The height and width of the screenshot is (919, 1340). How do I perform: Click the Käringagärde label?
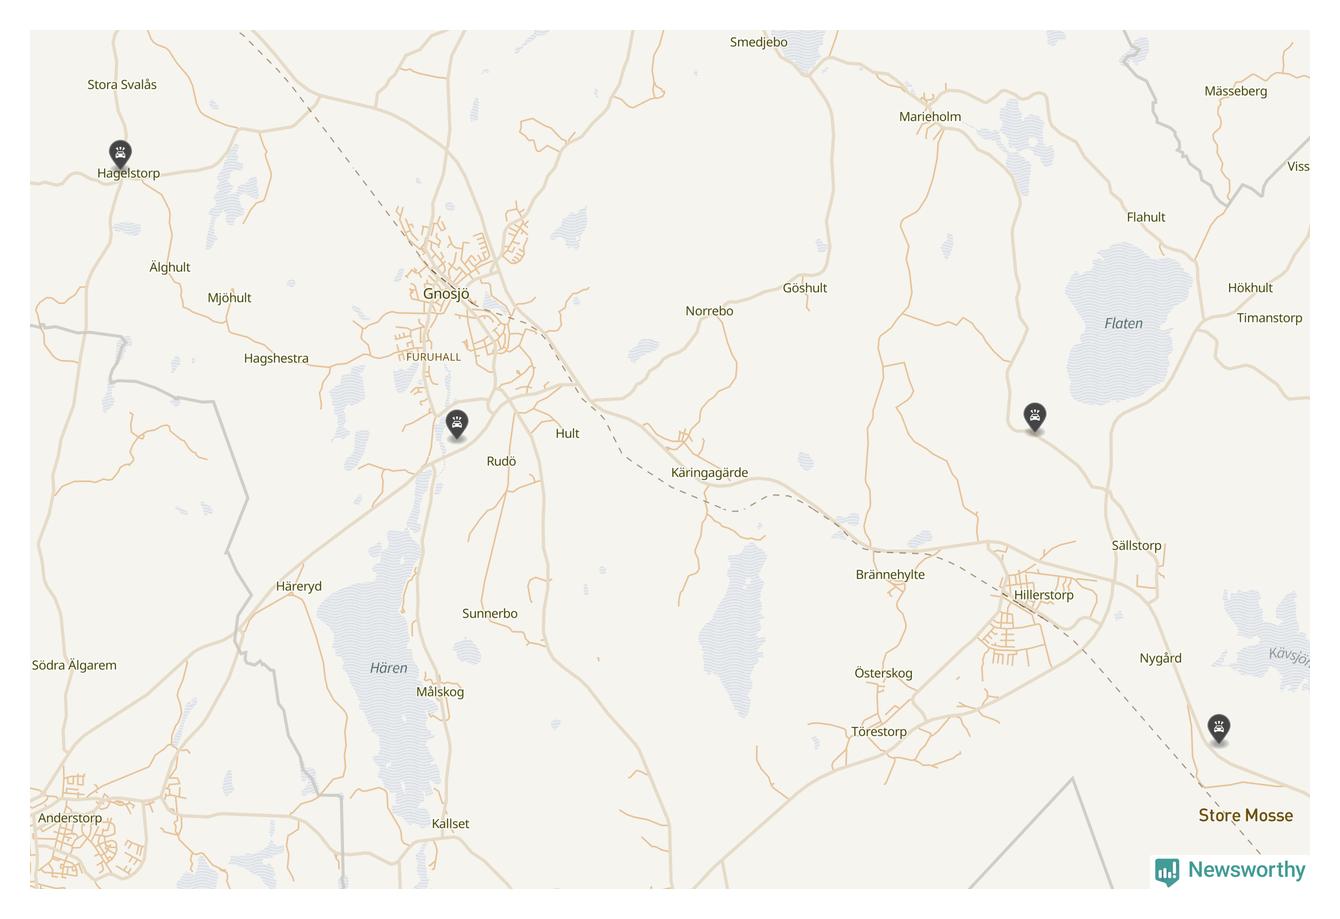click(x=710, y=473)
